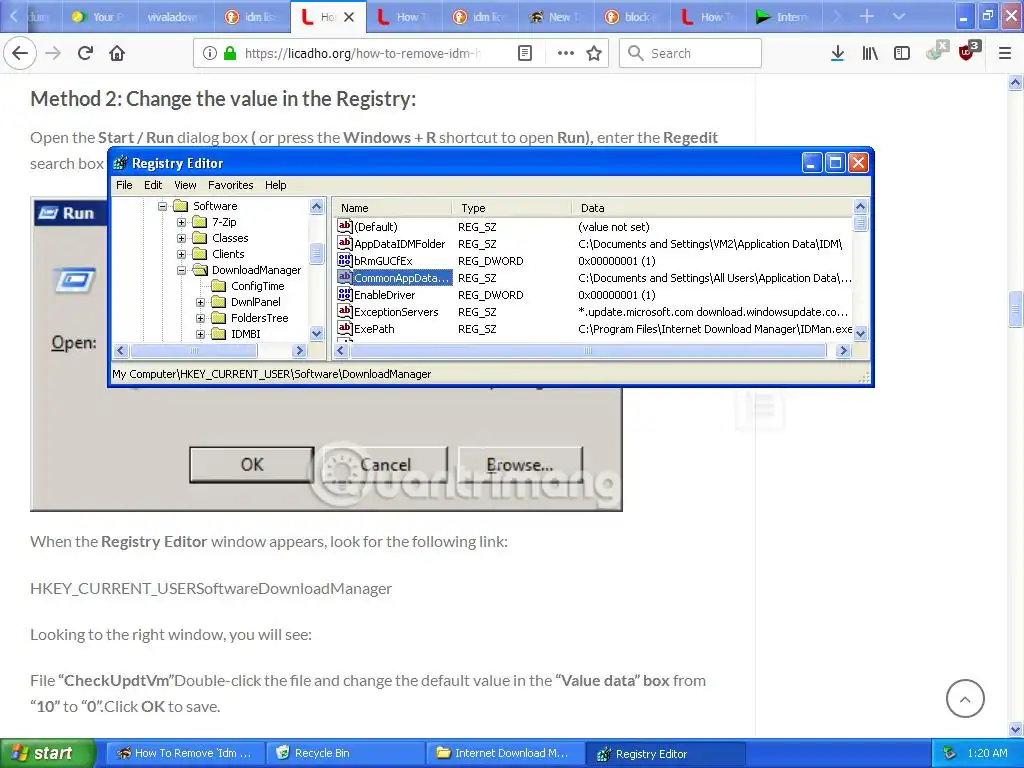
Task: Collapse the Software key in the tree
Action: click(163, 206)
